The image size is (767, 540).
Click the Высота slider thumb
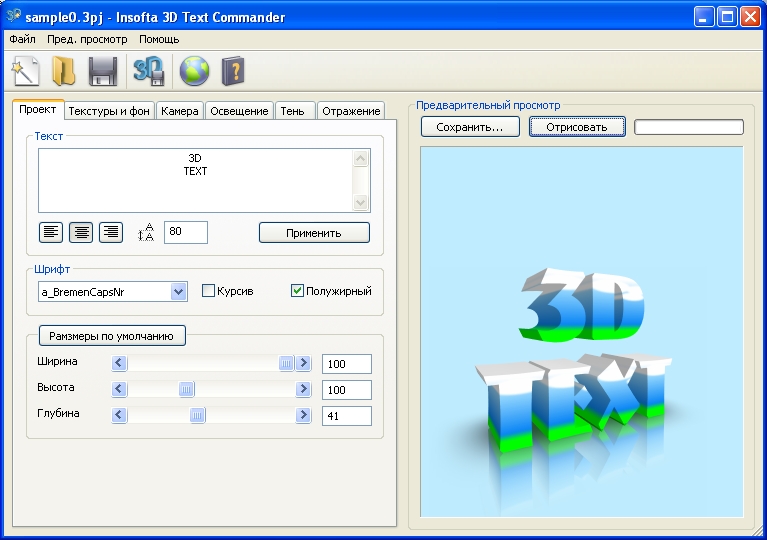pyautogui.click(x=186, y=389)
